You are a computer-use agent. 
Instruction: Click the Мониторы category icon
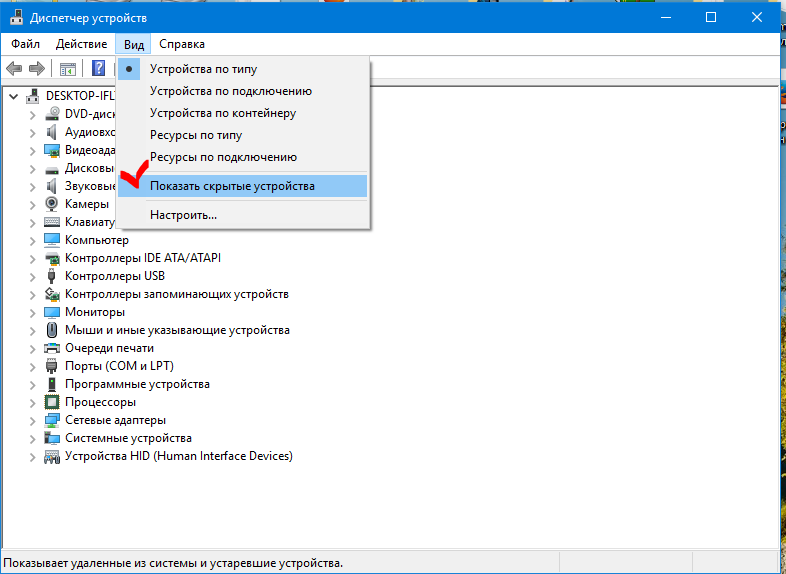pyautogui.click(x=52, y=312)
